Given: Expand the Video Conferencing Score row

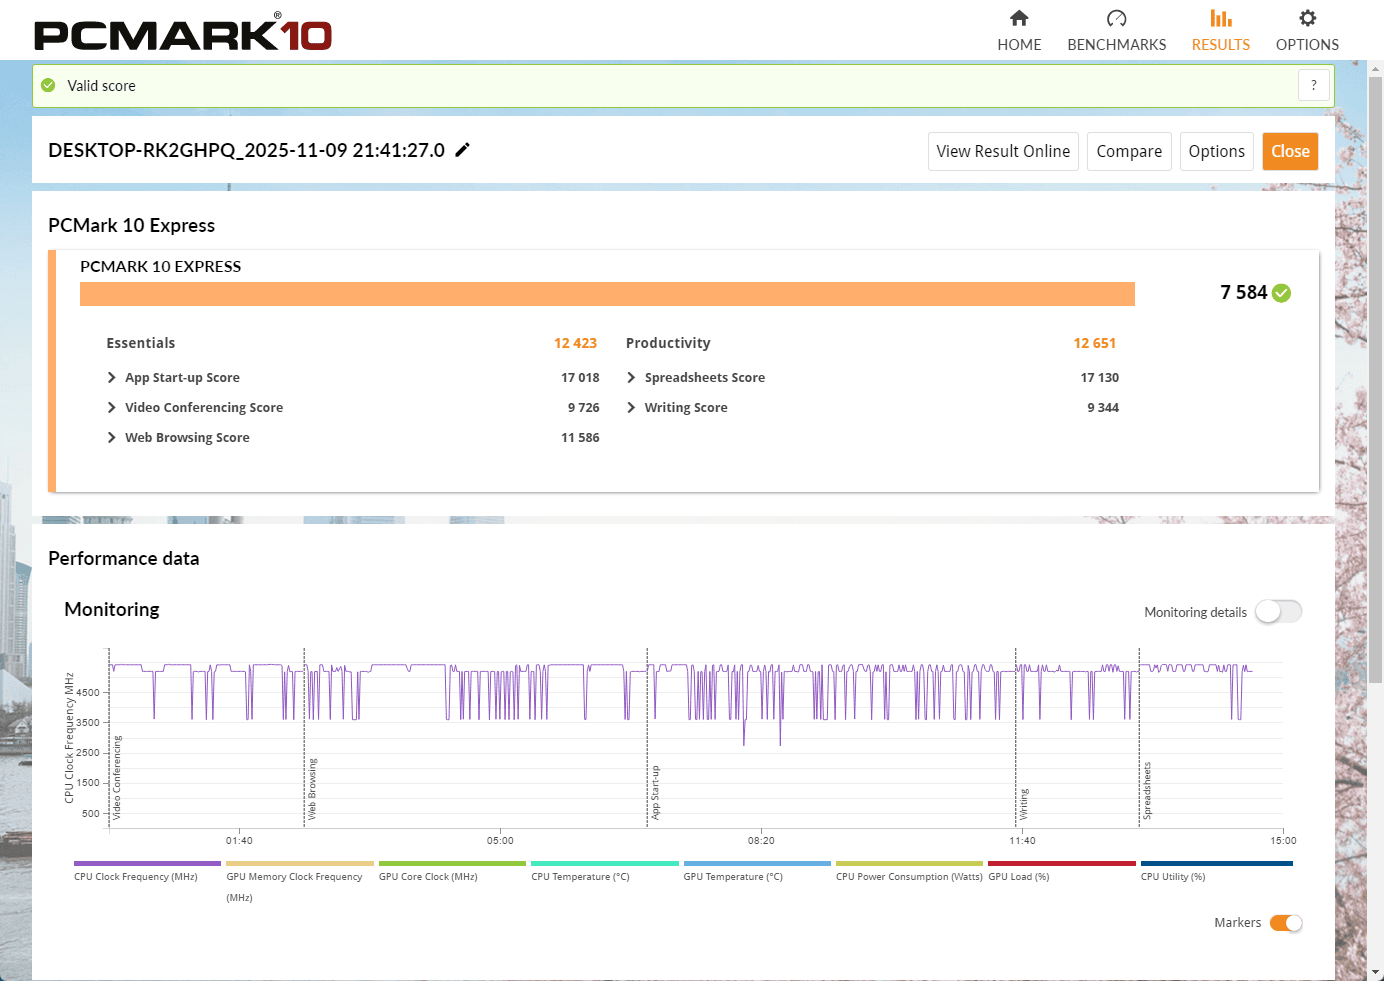Looking at the screenshot, I should [x=112, y=408].
